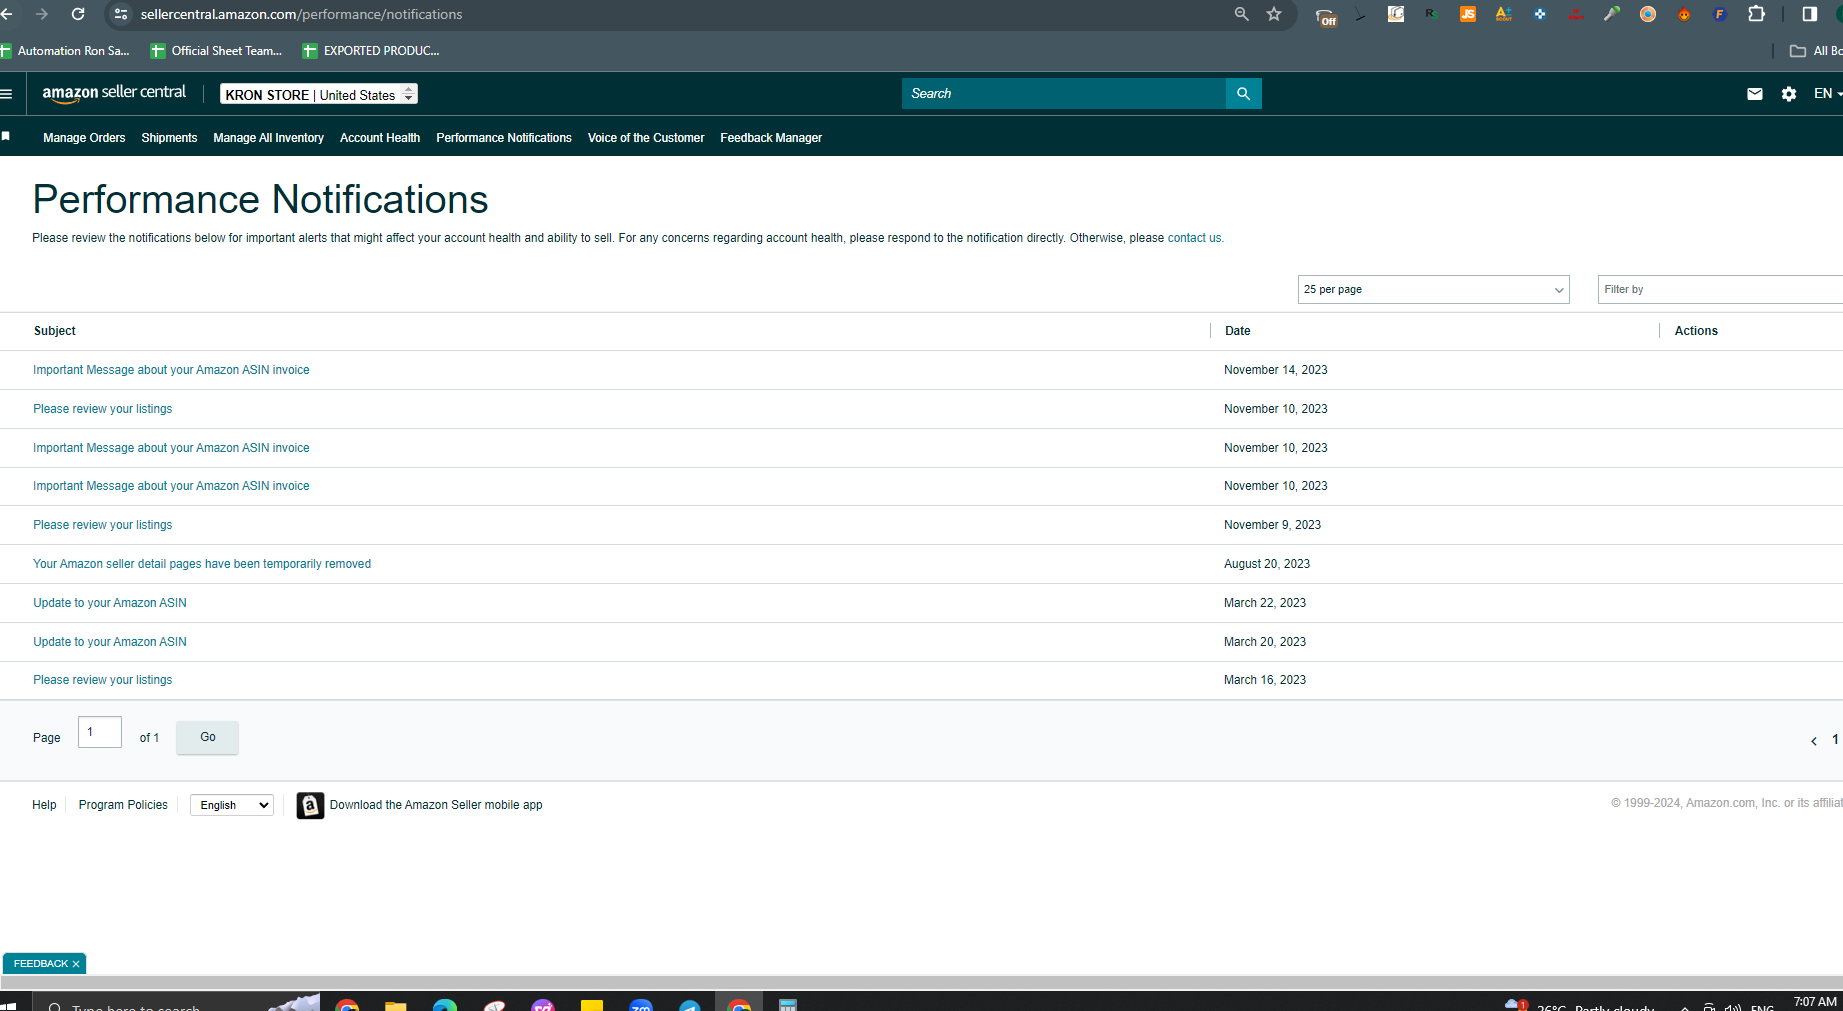Open the site information icon in the address bar
Viewport: 1843px width, 1011px height.
coord(121,14)
